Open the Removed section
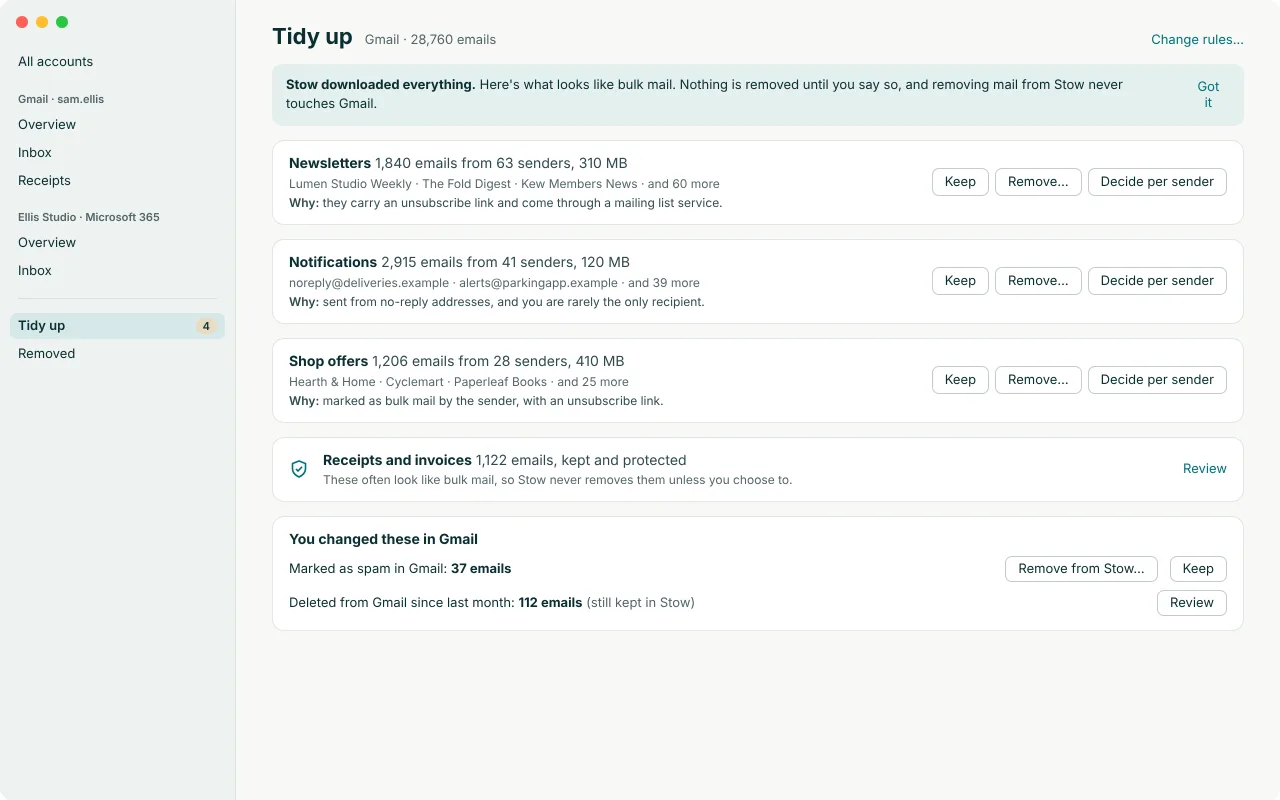Viewport: 1280px width, 800px height. point(117,354)
